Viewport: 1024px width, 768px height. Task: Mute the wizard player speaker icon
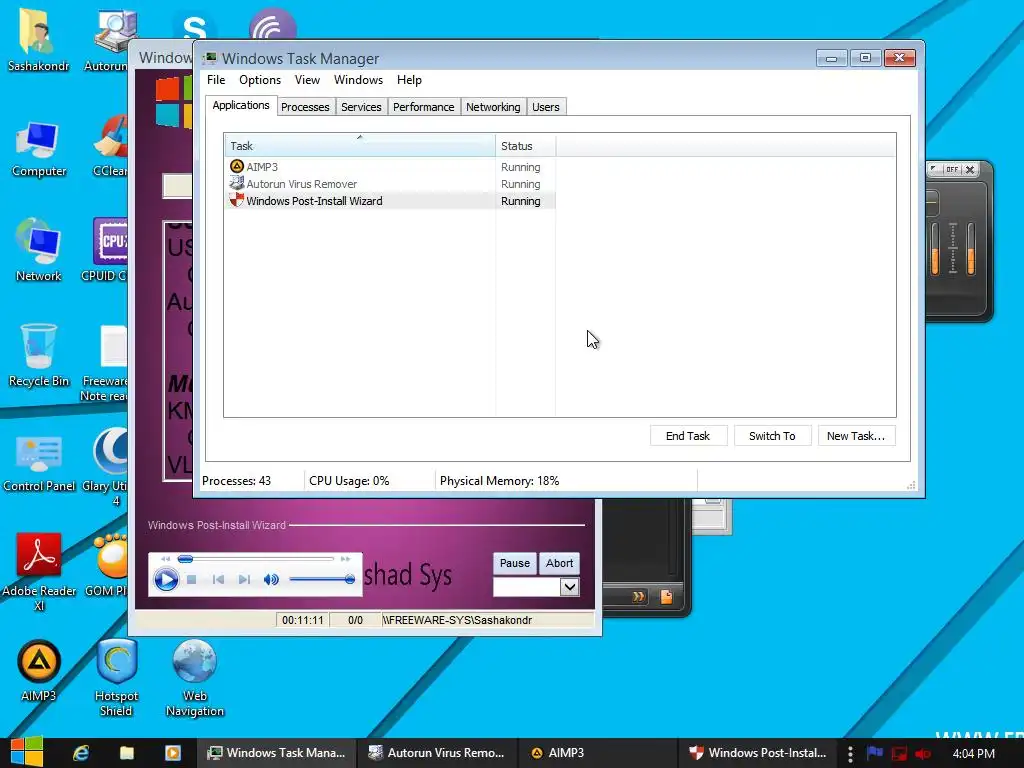[x=271, y=579]
